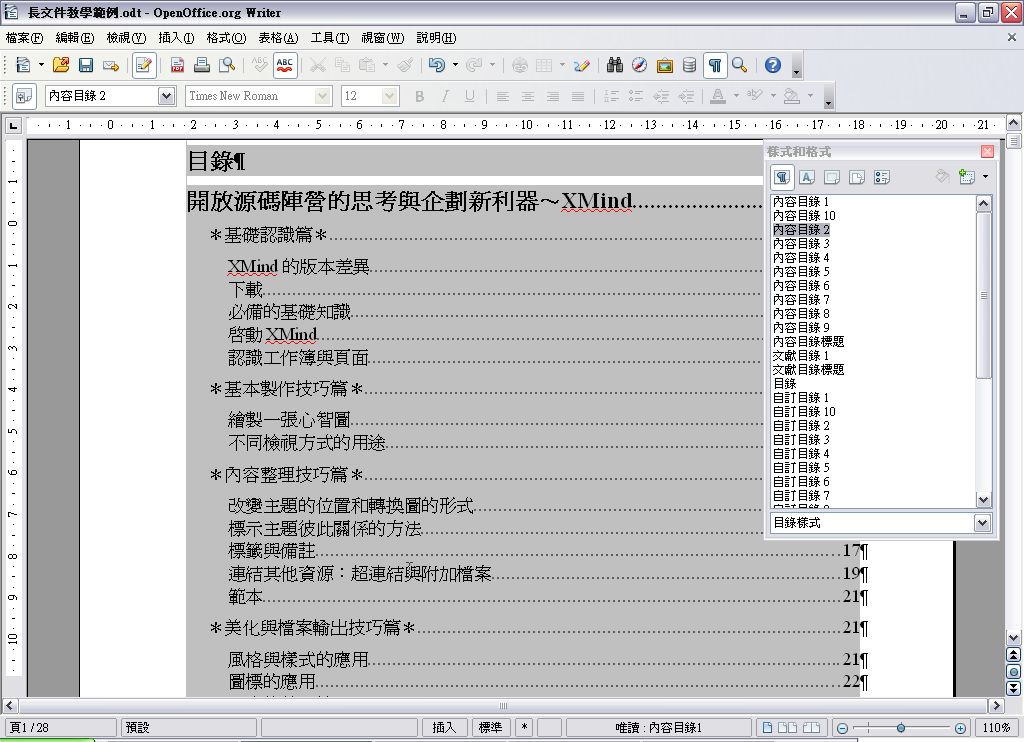Open the Gallery icon
The image size is (1024, 742).
pos(665,65)
